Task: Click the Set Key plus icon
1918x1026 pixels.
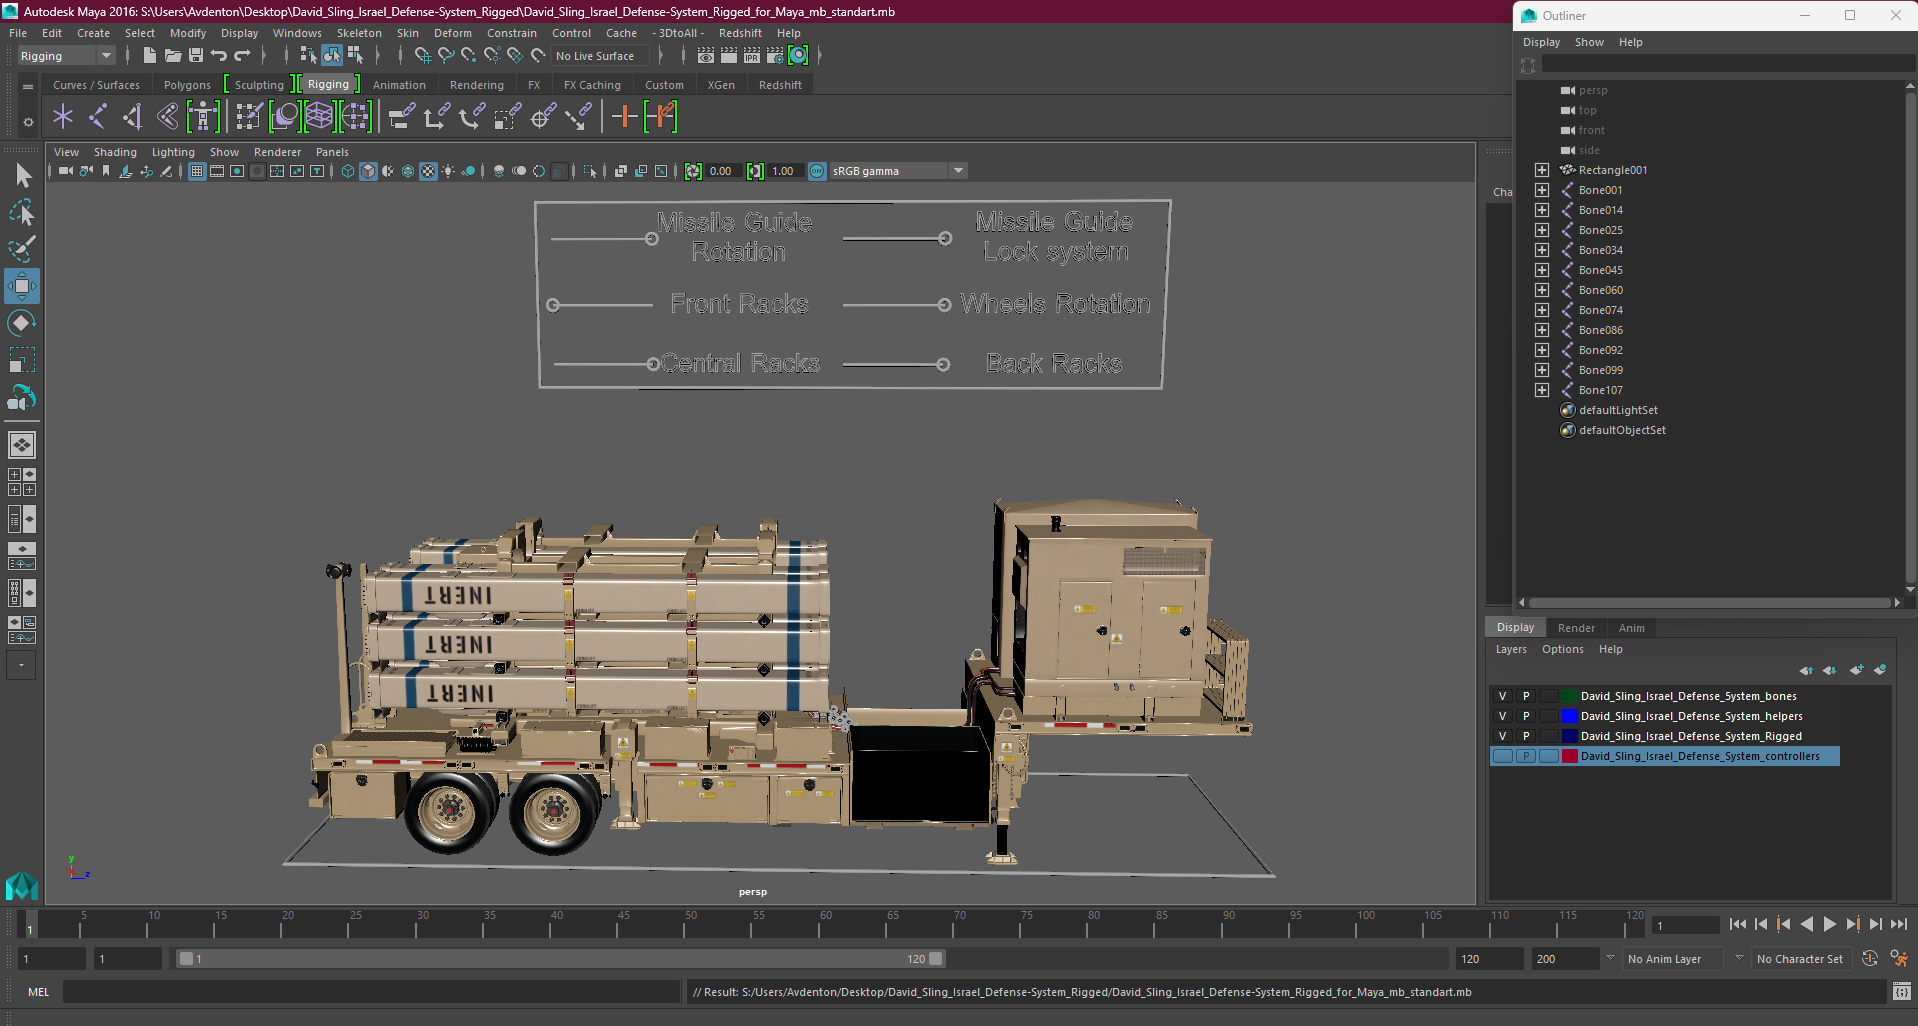Action: tap(624, 117)
